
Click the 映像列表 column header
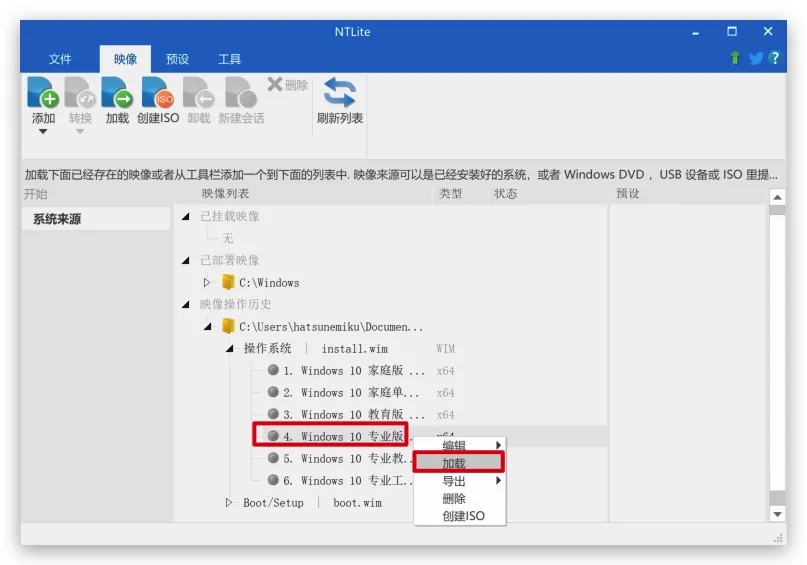click(225, 193)
